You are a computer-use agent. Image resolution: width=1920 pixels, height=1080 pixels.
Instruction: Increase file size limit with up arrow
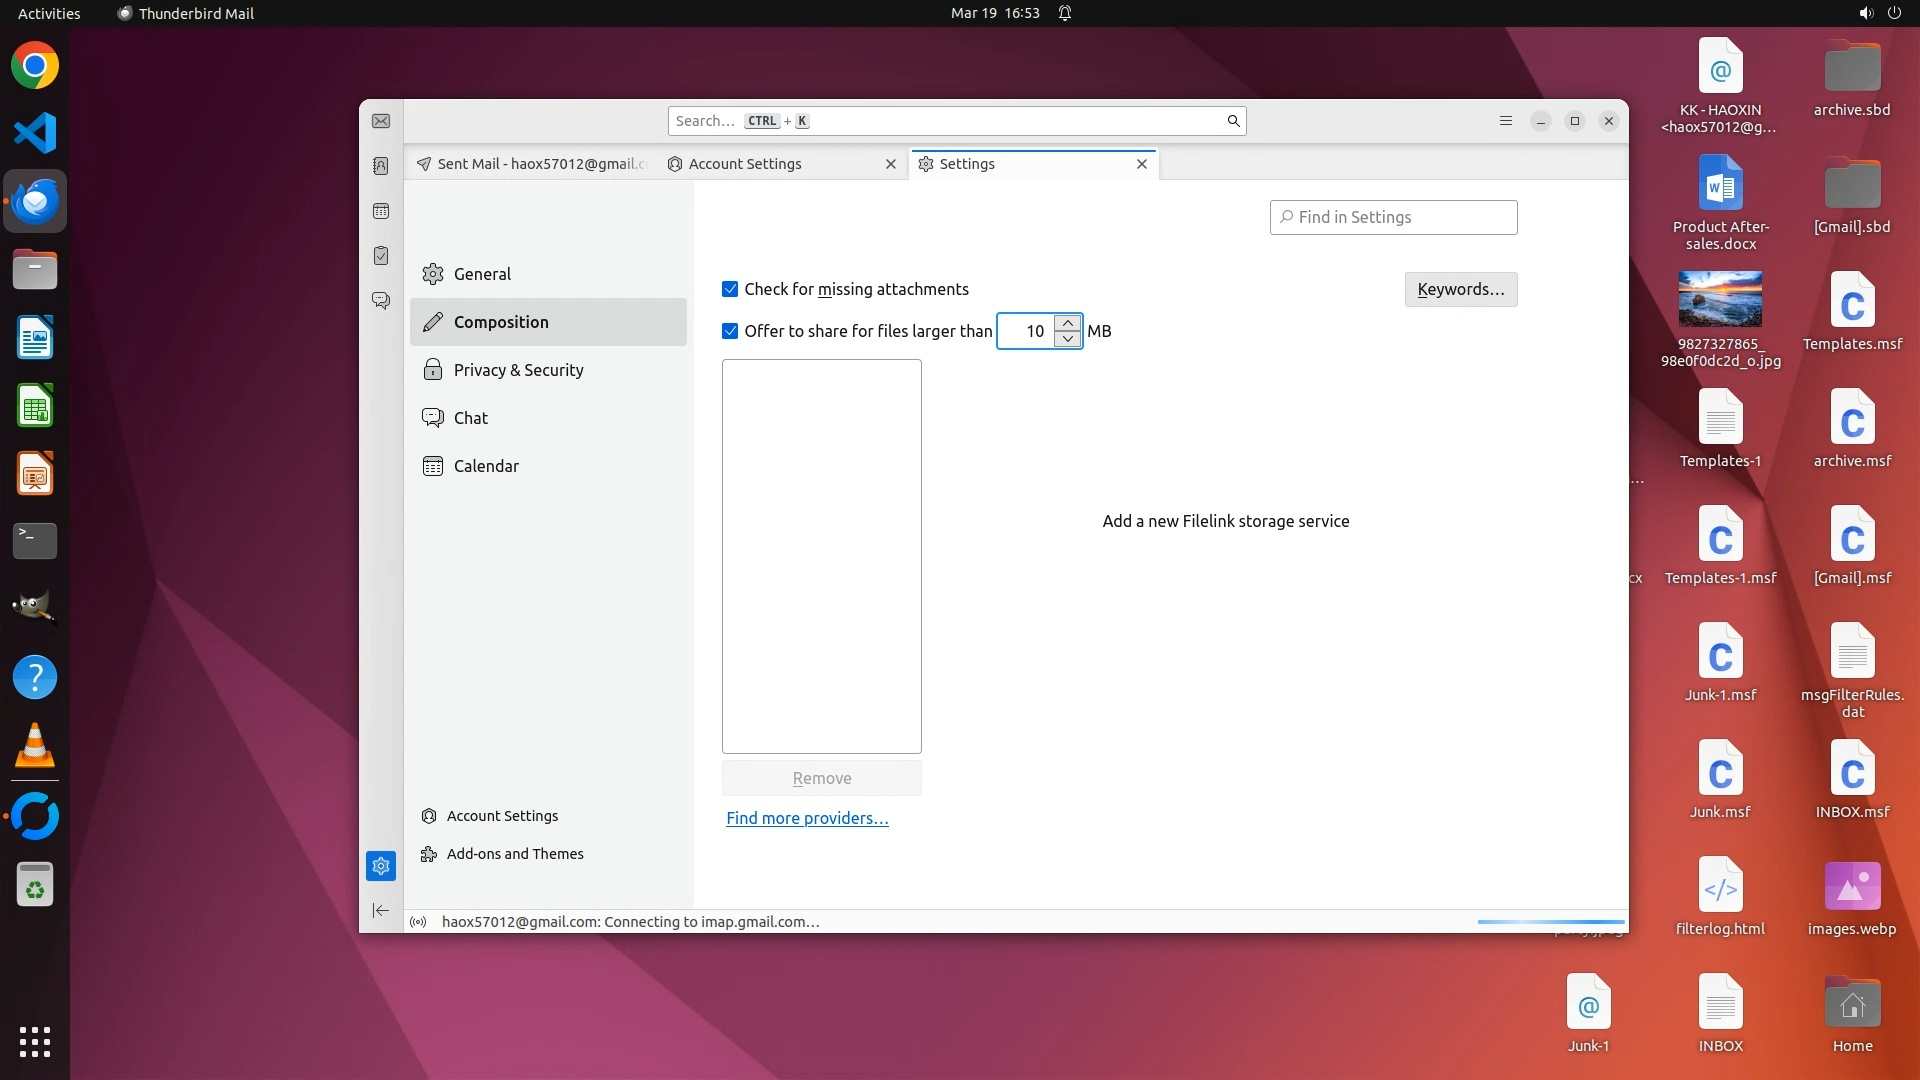click(1068, 323)
